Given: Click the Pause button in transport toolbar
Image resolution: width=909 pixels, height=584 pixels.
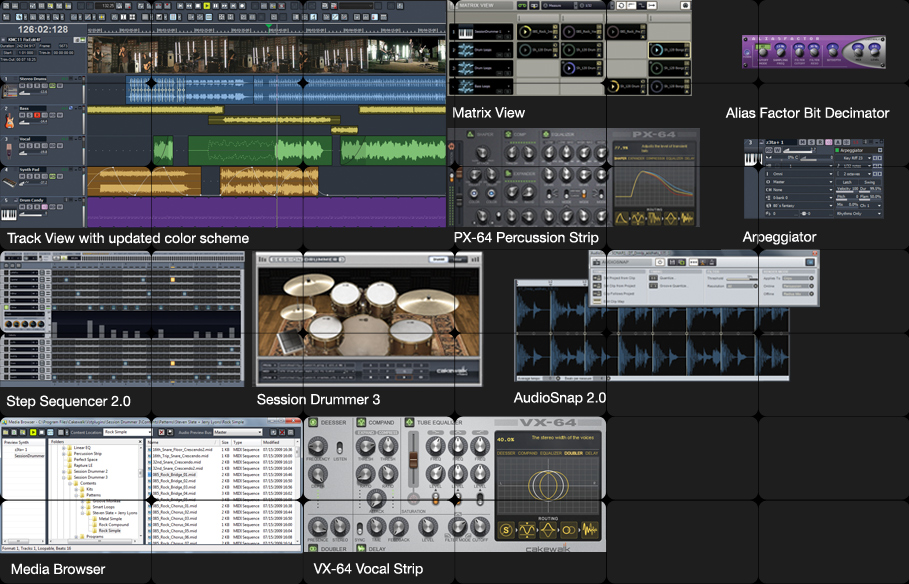Looking at the screenshot, I should point(215,6).
